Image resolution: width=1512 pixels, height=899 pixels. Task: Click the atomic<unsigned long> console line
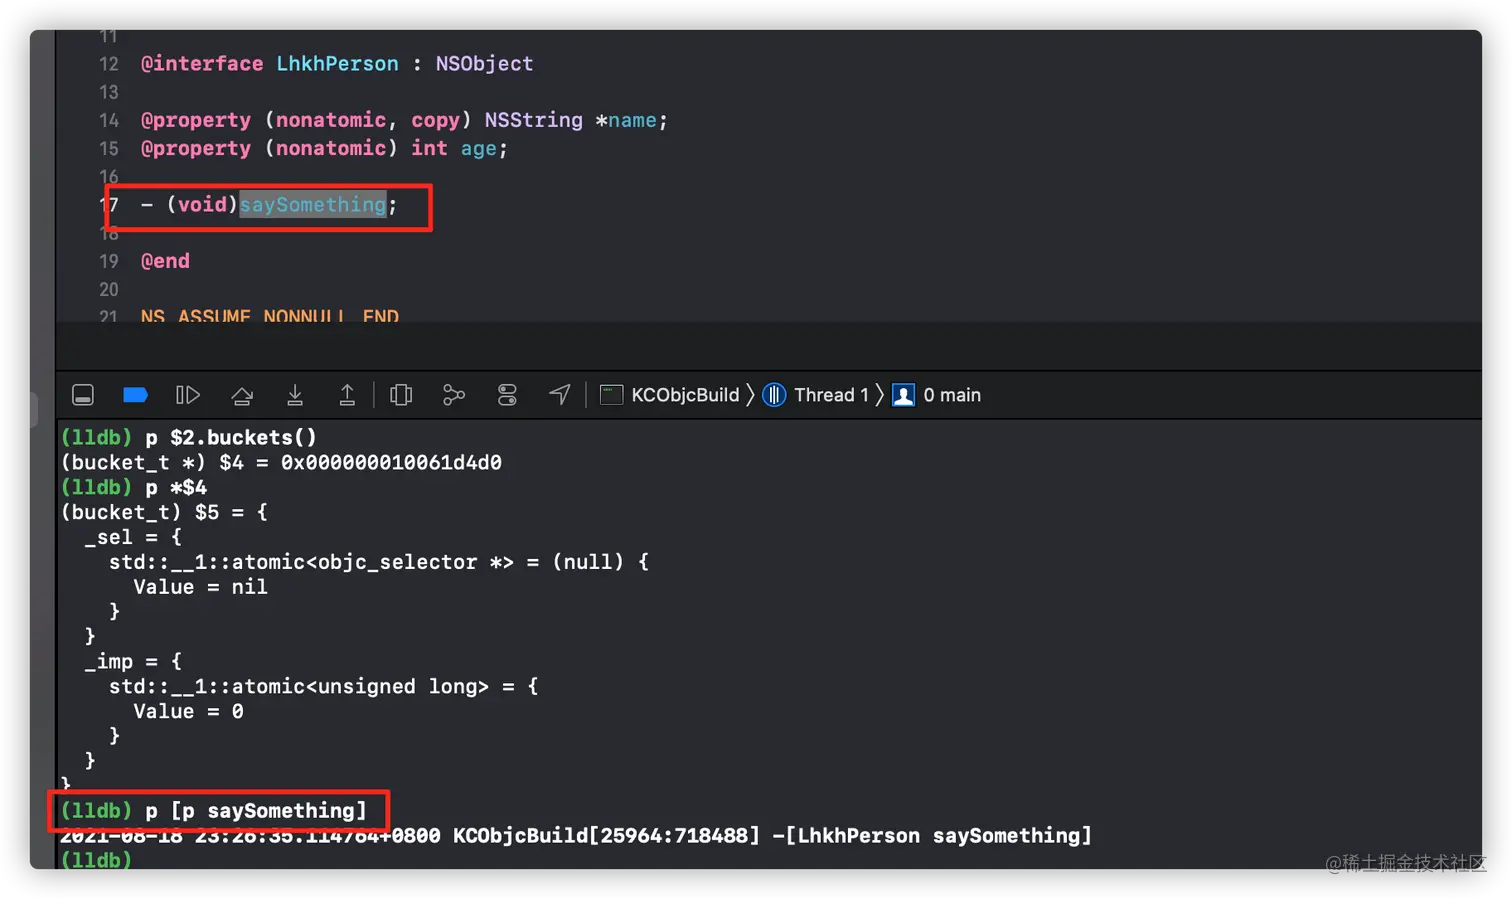(x=323, y=687)
